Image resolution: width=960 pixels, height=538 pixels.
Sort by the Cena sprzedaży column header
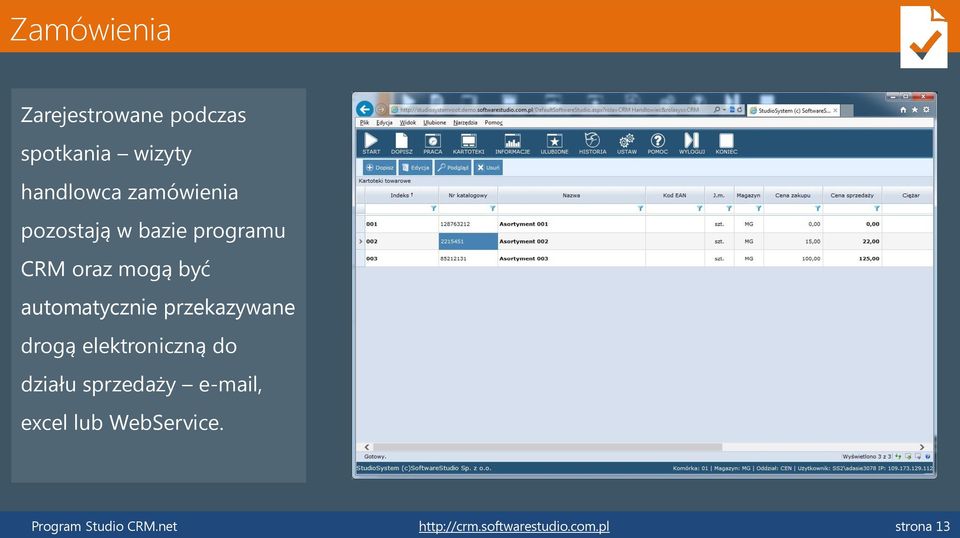click(852, 195)
